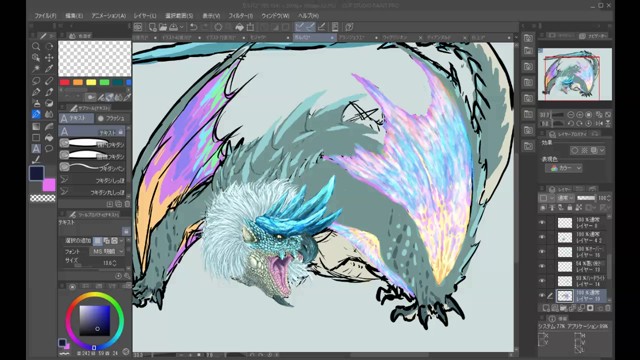The width and height of the screenshot is (640, 360).
Task: Click the Lock layer padlock icon
Action: click(569, 208)
